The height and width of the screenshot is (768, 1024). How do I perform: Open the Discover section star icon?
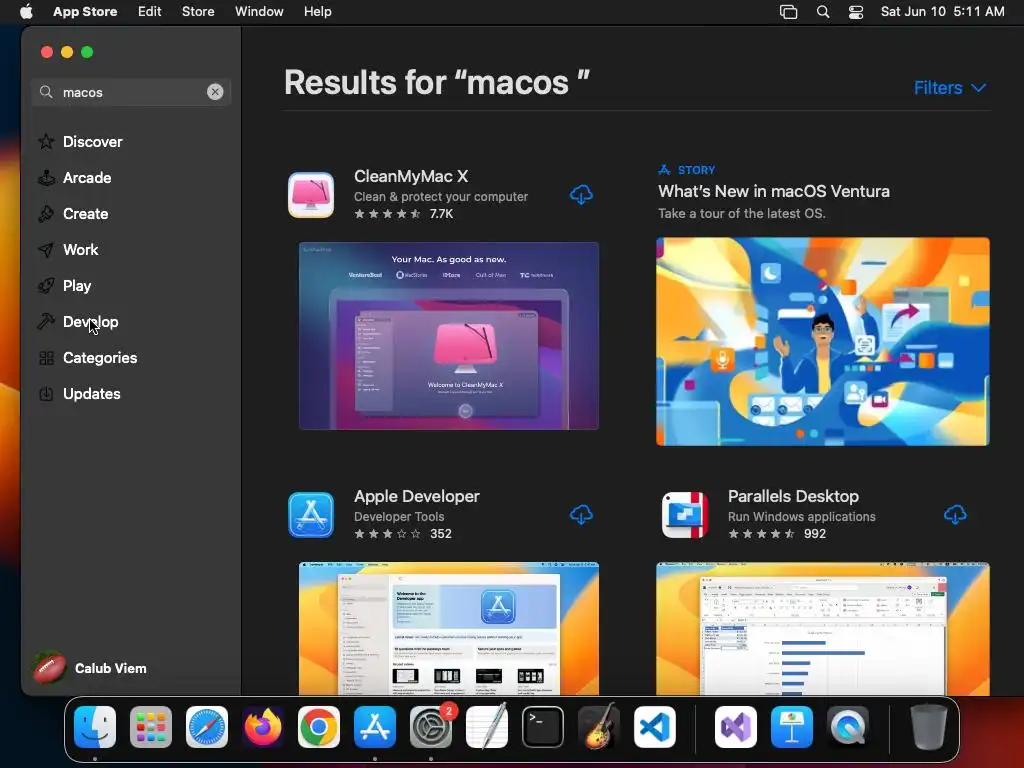tap(46, 142)
